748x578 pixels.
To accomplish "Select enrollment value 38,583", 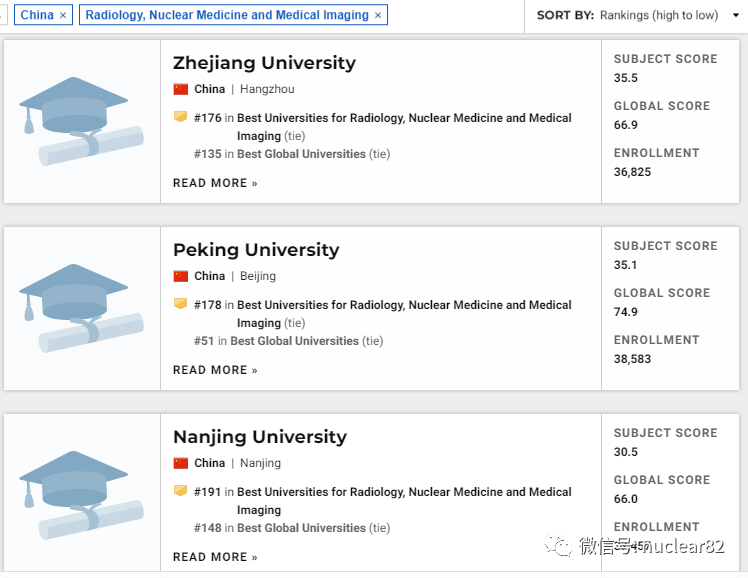I will 632,359.
